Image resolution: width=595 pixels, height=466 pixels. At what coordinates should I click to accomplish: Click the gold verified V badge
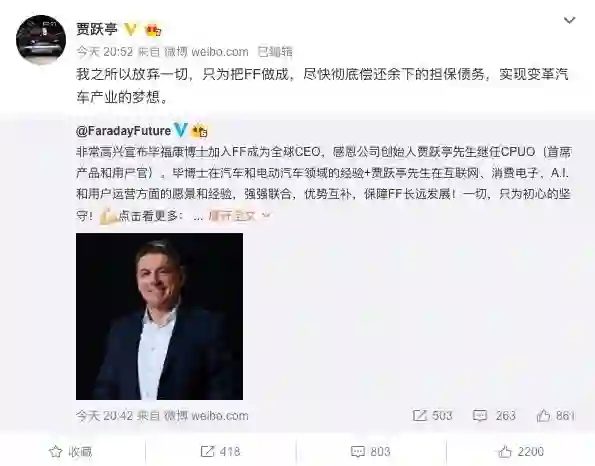coord(131,30)
